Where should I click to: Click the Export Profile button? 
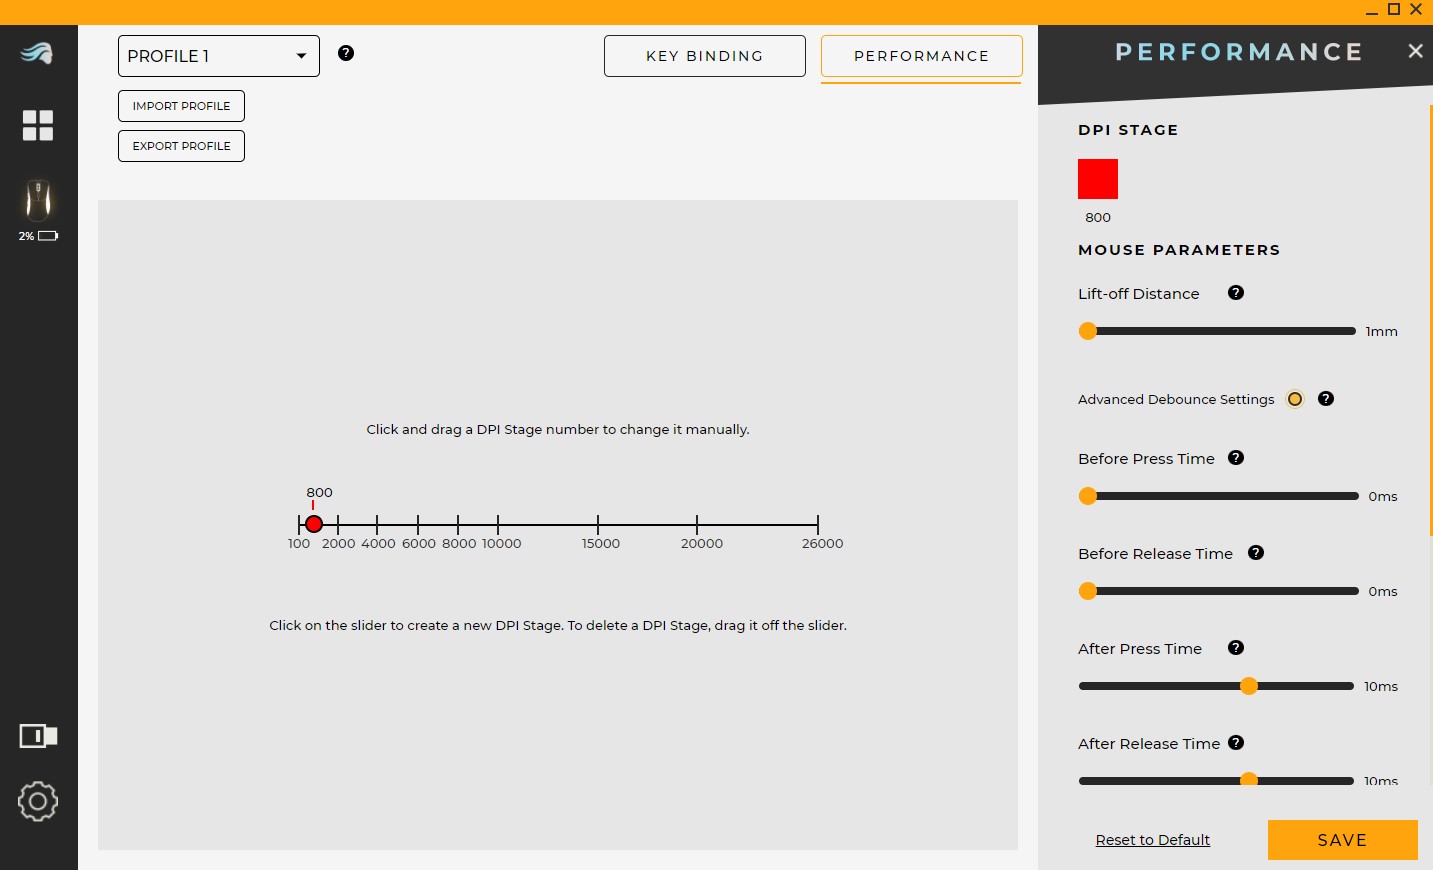[x=181, y=146]
